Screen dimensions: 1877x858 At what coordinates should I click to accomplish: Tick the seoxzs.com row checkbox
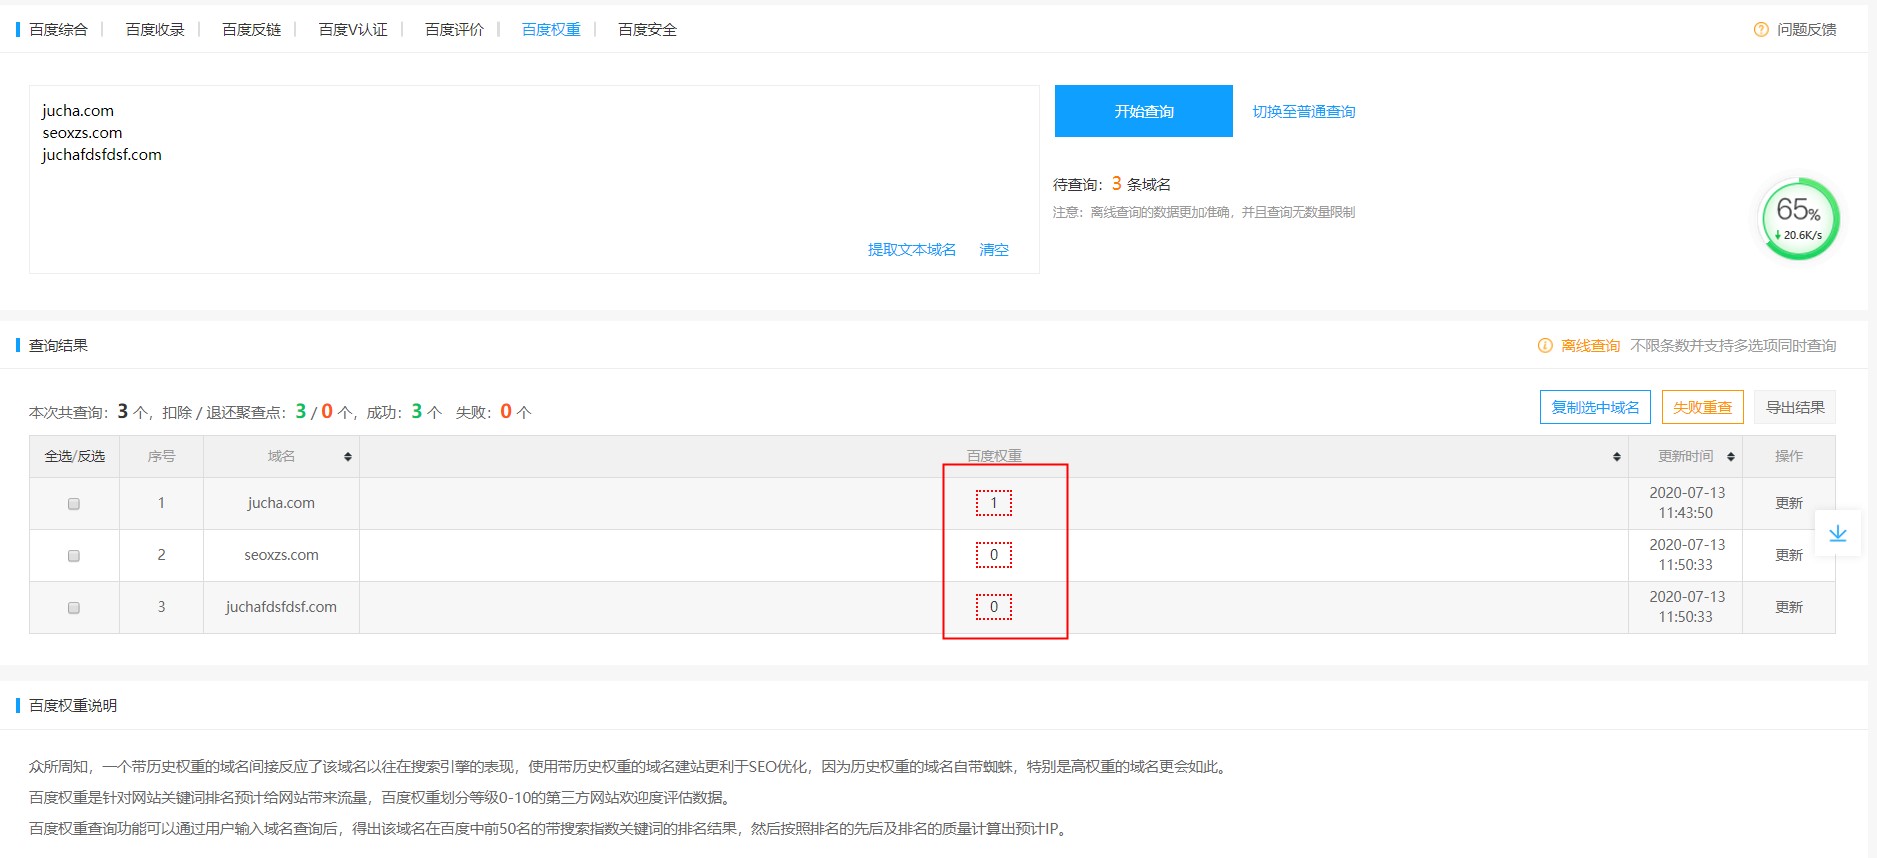[x=74, y=556]
